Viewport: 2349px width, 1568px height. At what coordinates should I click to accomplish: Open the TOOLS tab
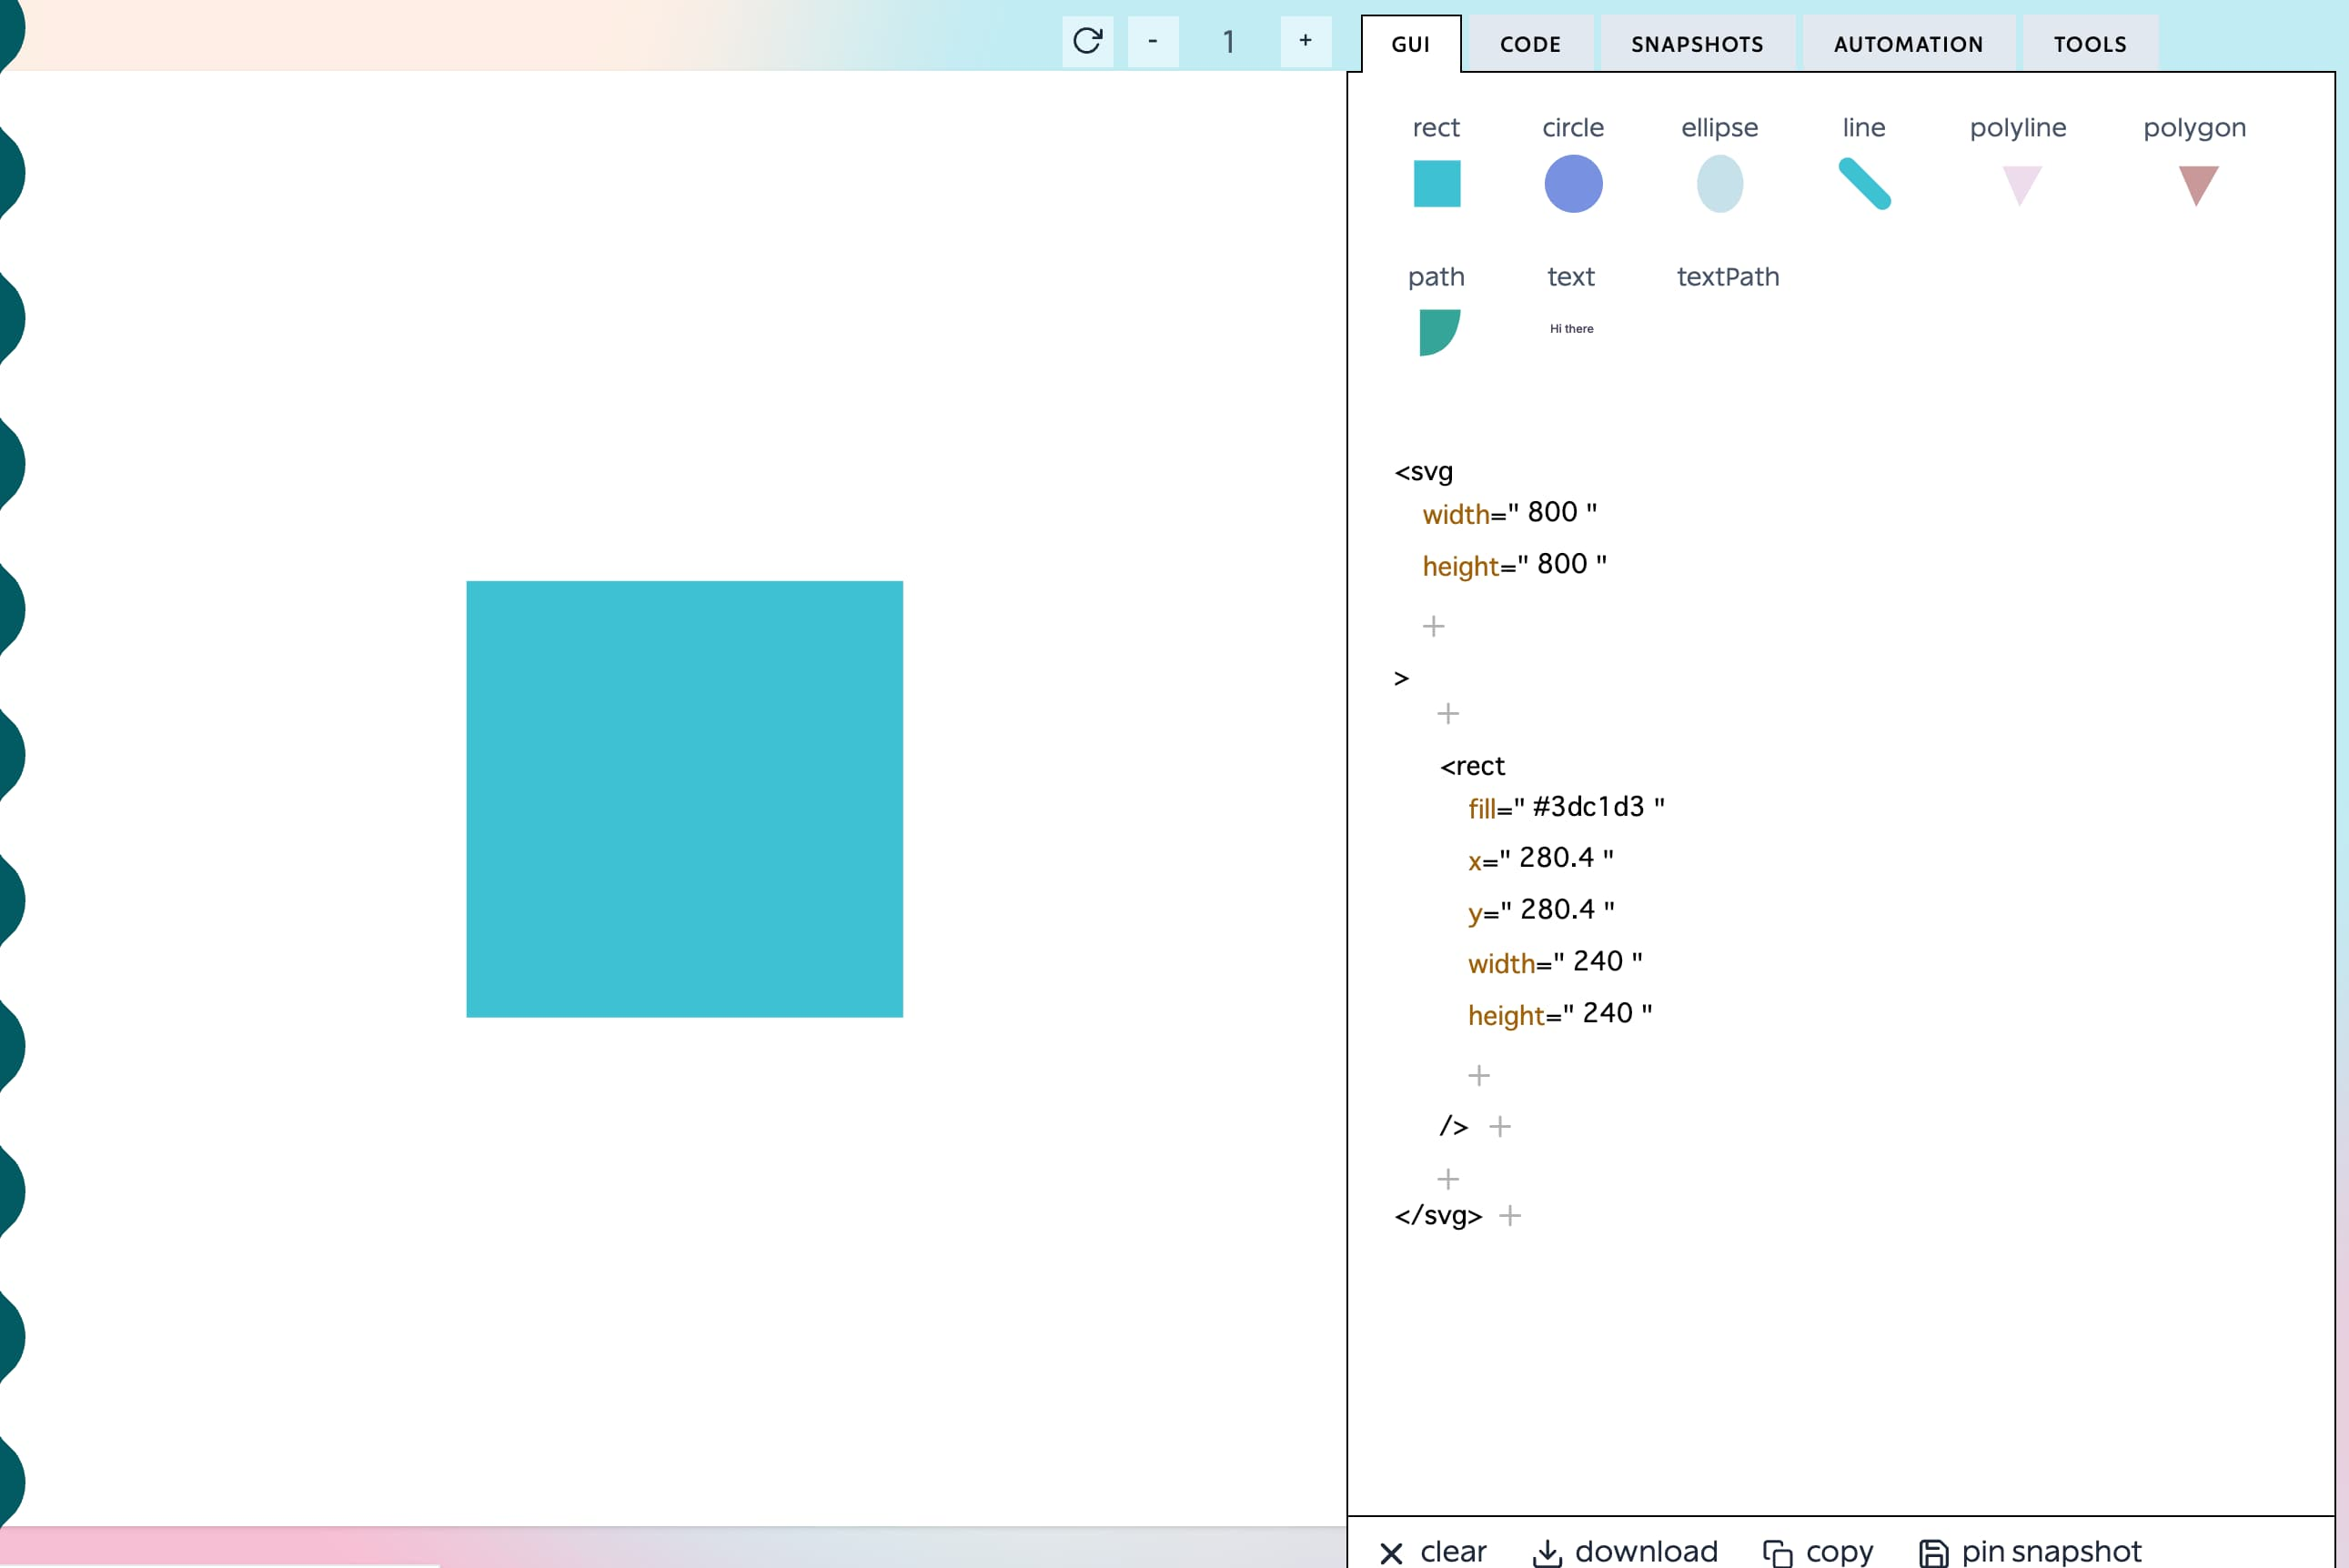coord(2090,44)
